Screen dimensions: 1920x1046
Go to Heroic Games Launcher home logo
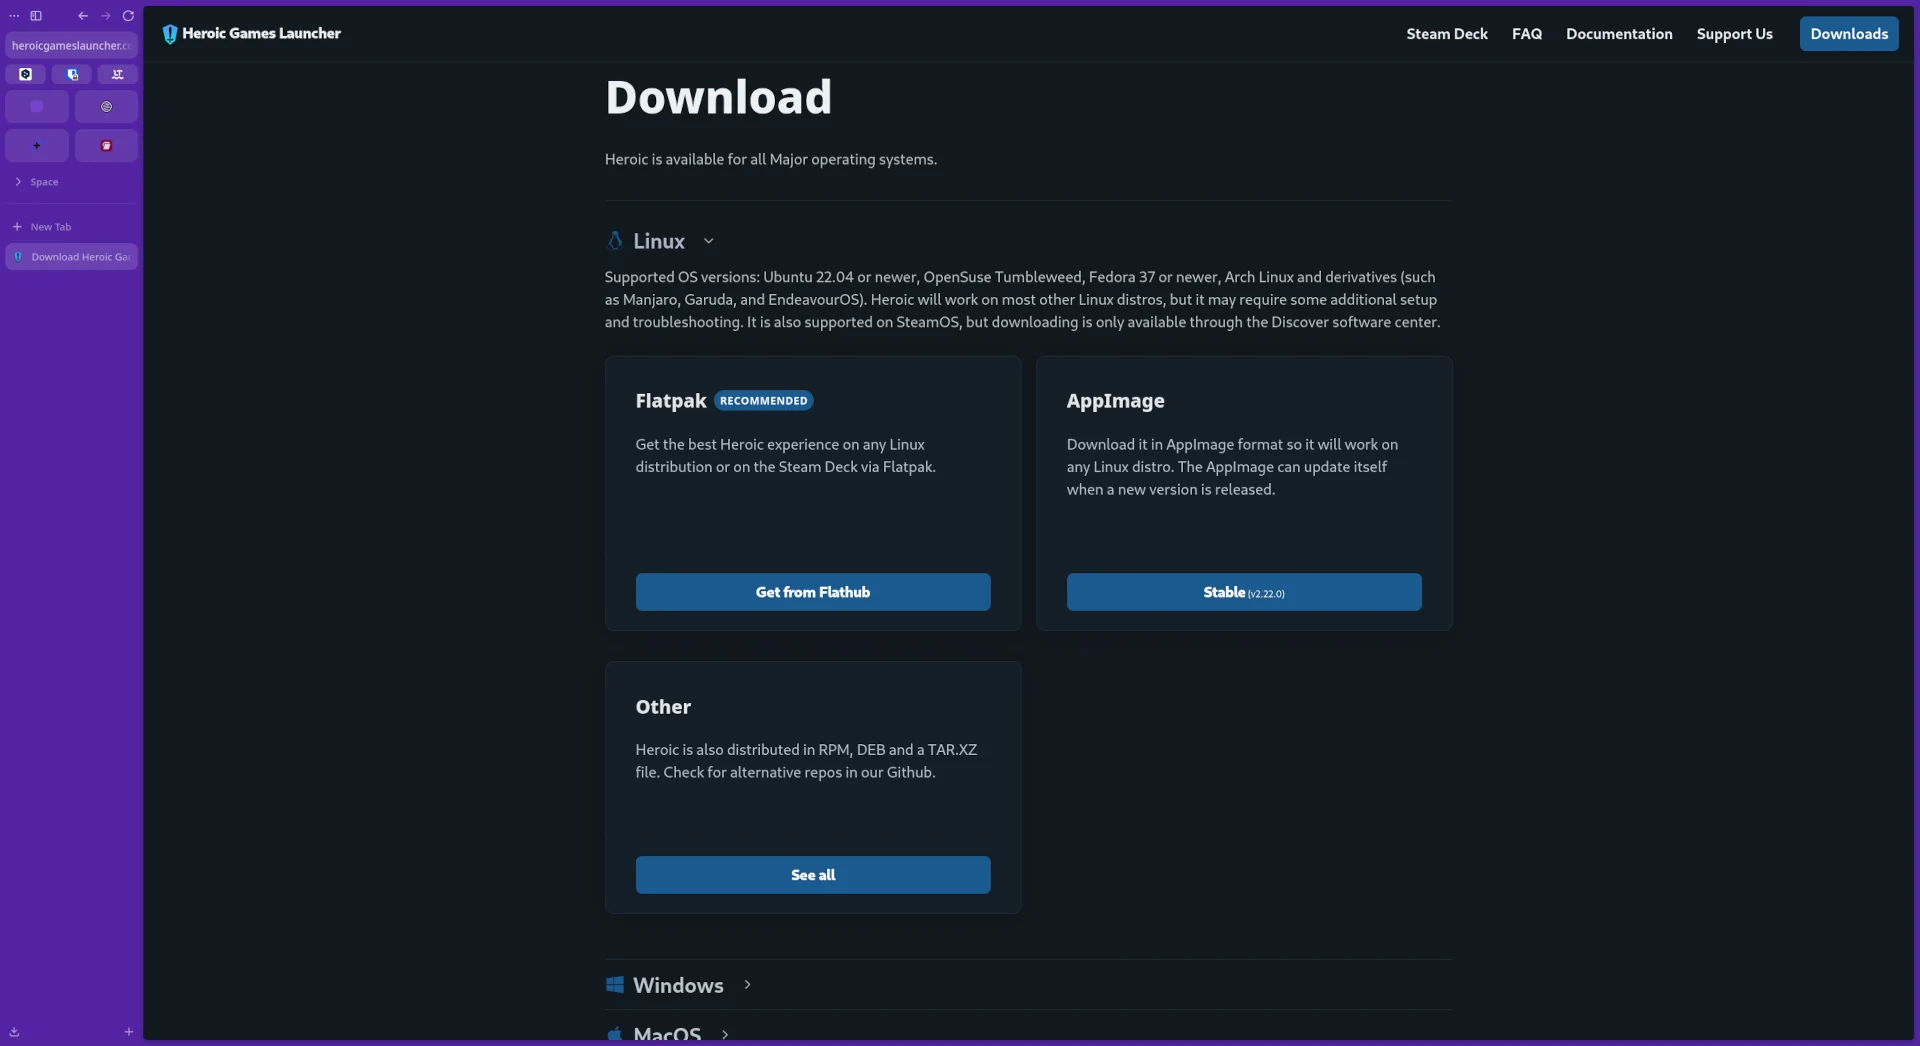tap(251, 33)
